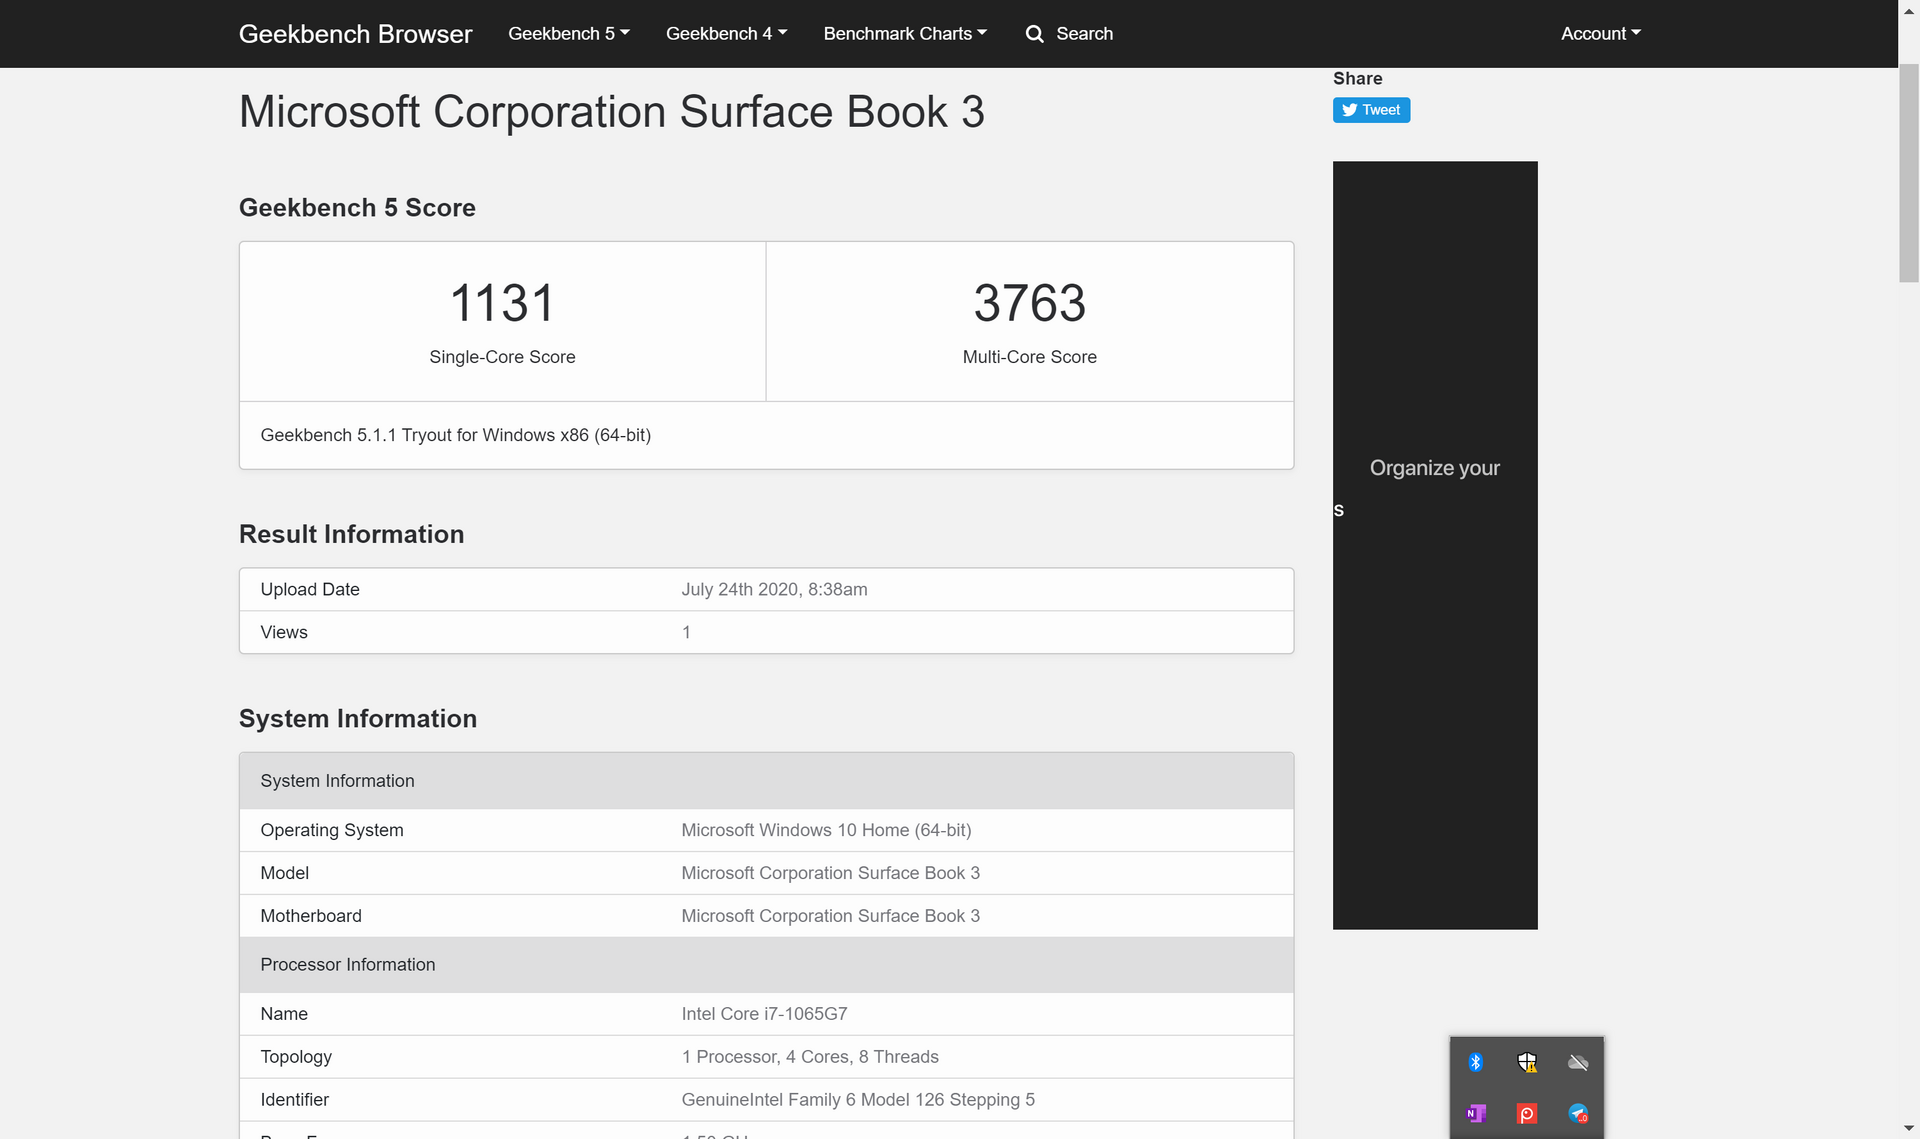1920x1139 pixels.
Task: Open the Geekbench 5 dropdown menu
Action: [x=568, y=33]
